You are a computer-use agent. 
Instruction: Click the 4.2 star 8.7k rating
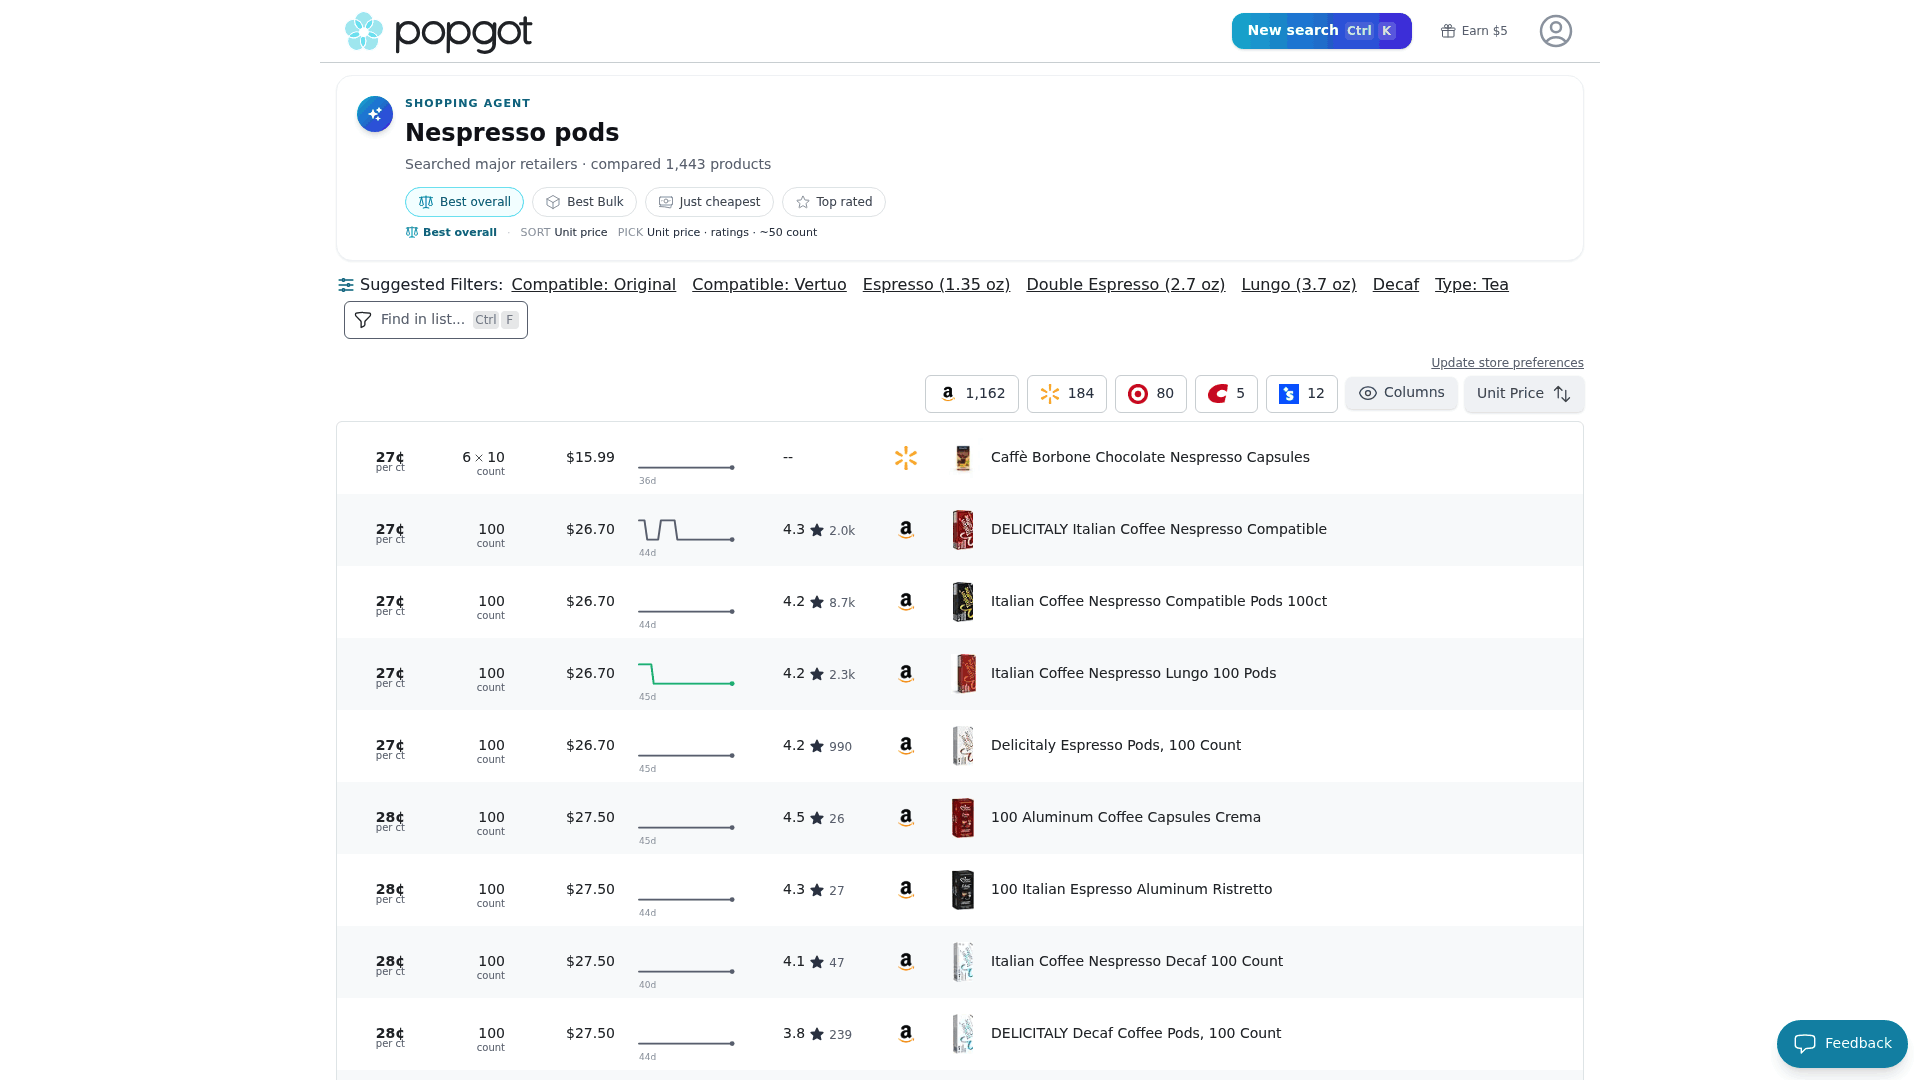[819, 602]
